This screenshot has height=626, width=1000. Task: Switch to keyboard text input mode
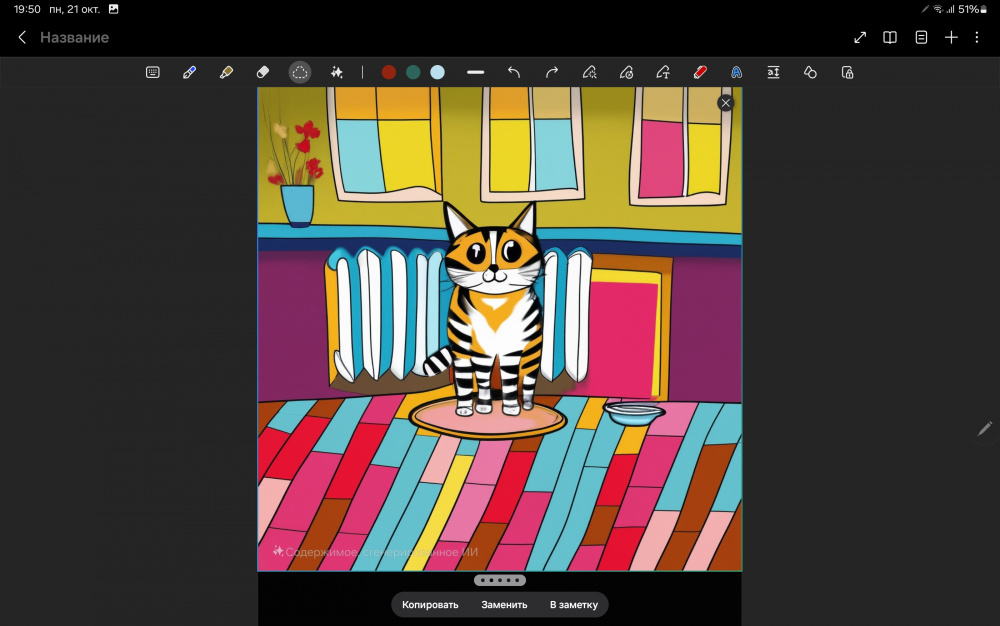tap(152, 73)
